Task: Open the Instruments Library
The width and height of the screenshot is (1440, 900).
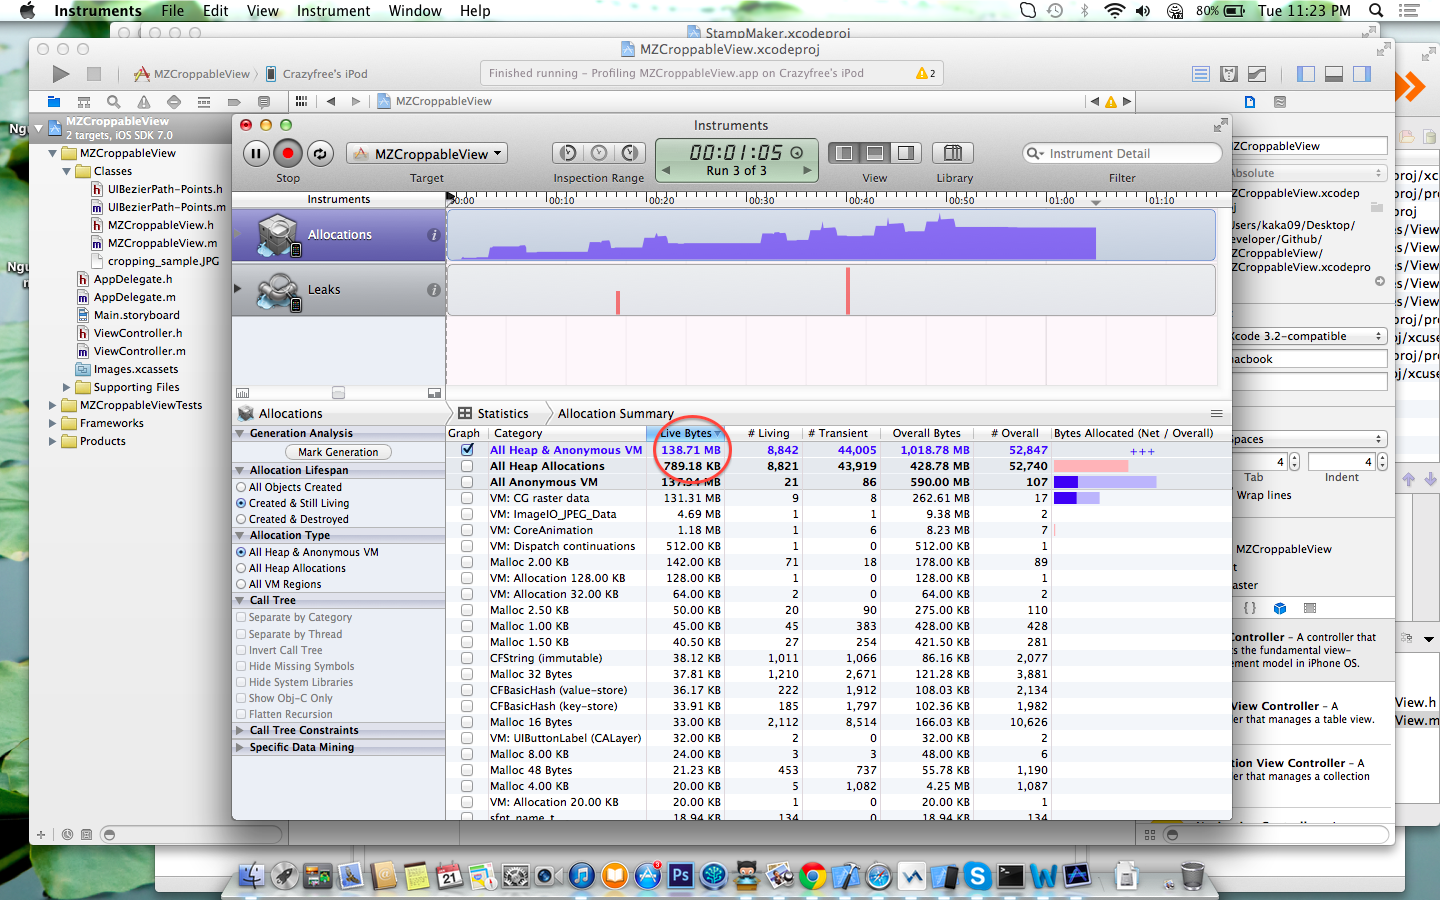Action: click(x=953, y=153)
